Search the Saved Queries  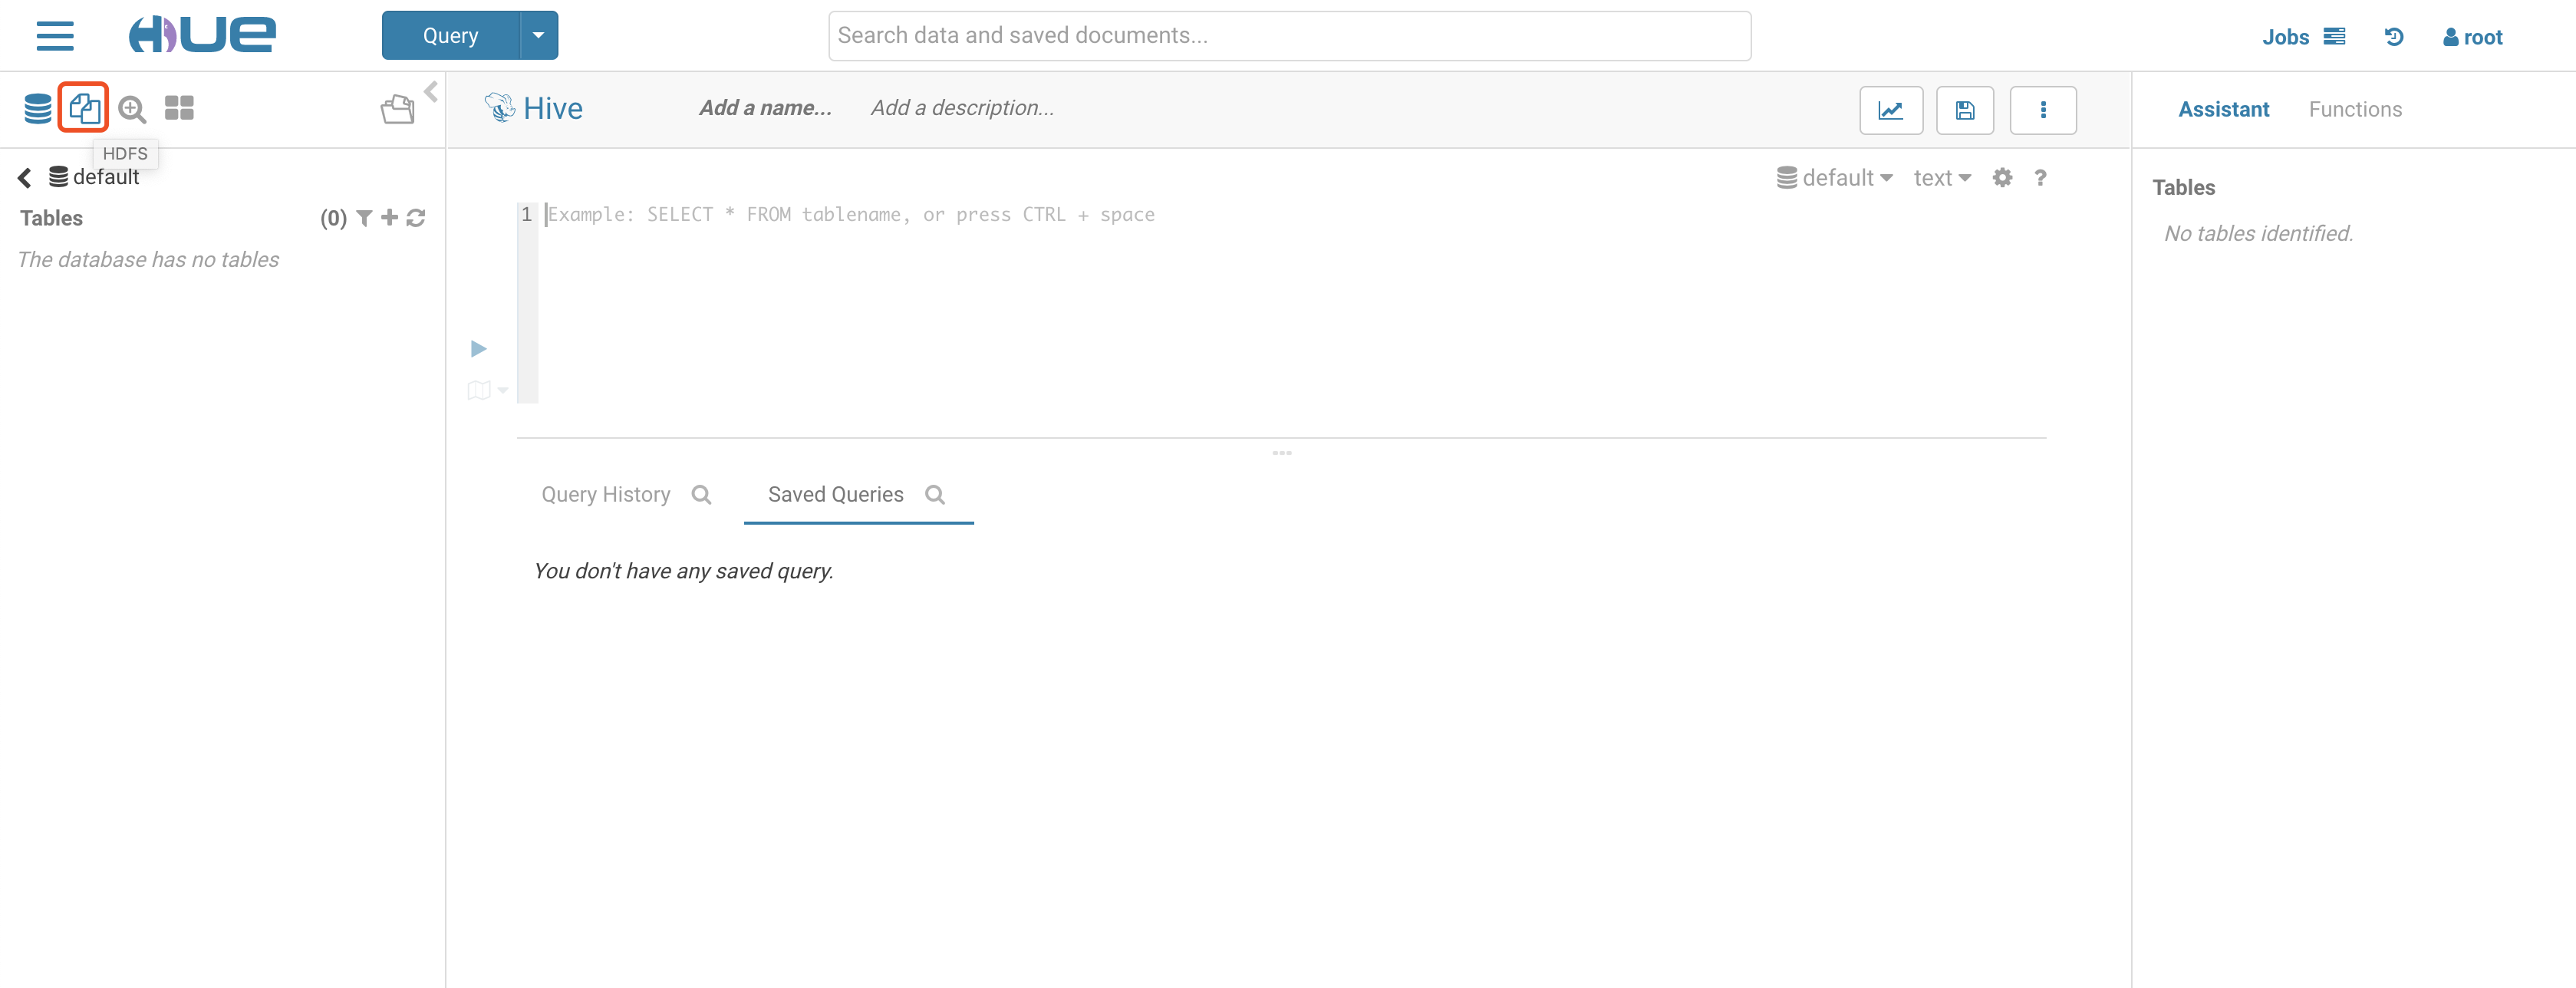935,495
